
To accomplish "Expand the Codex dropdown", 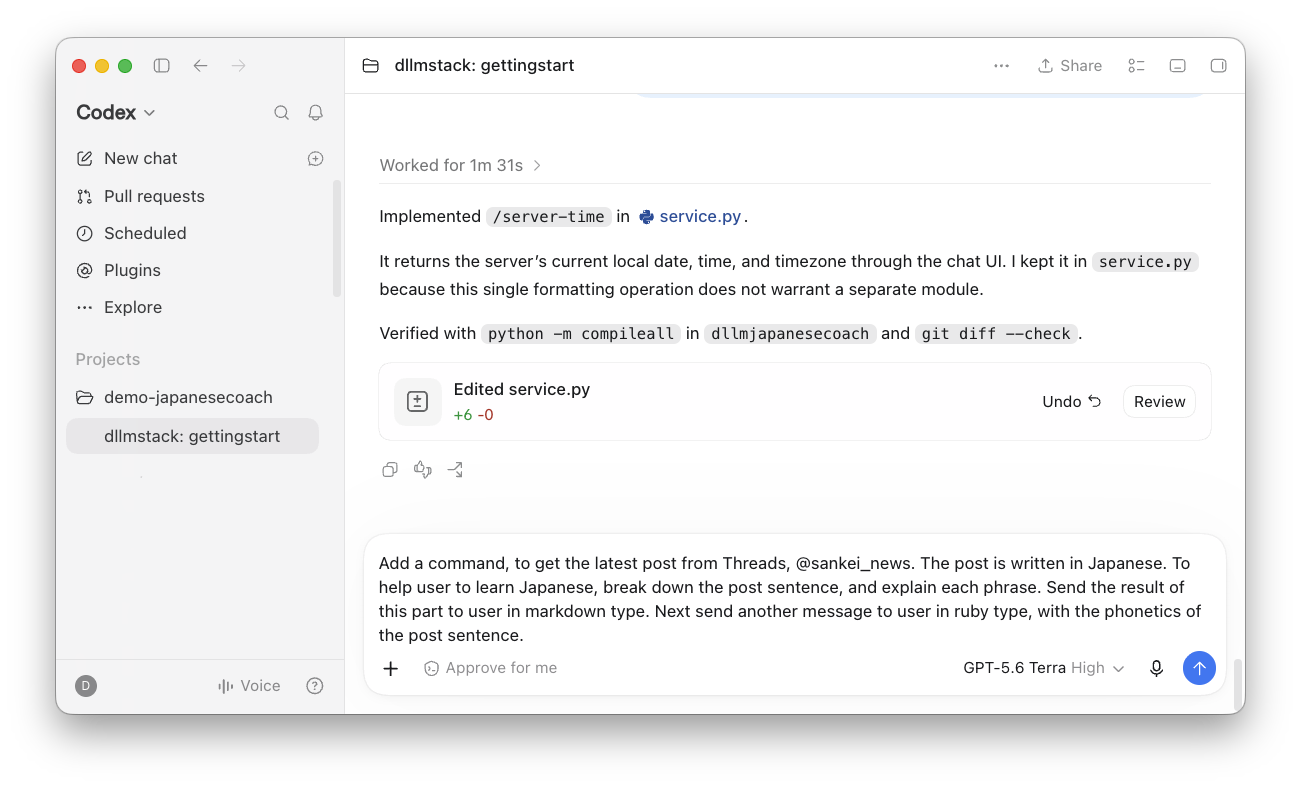I will click(x=116, y=113).
